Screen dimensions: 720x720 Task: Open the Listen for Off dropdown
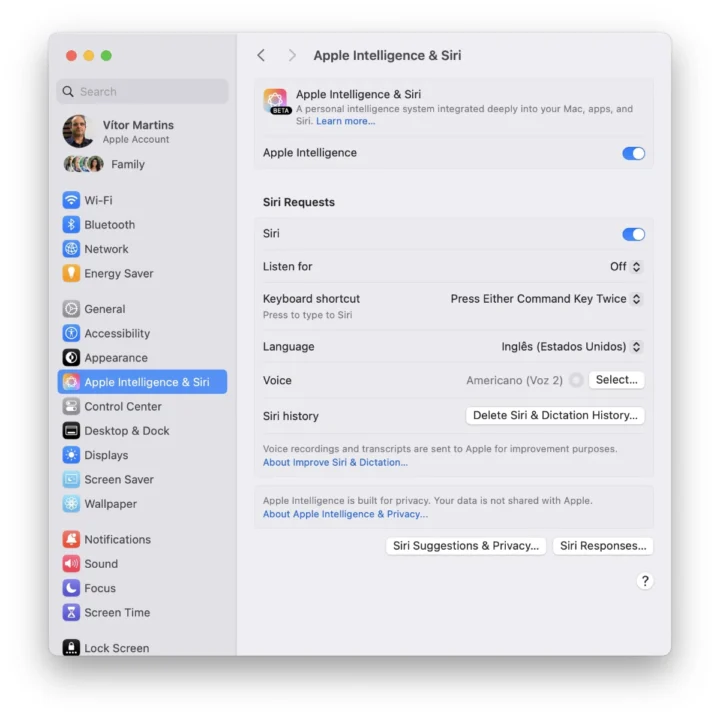[x=625, y=266]
